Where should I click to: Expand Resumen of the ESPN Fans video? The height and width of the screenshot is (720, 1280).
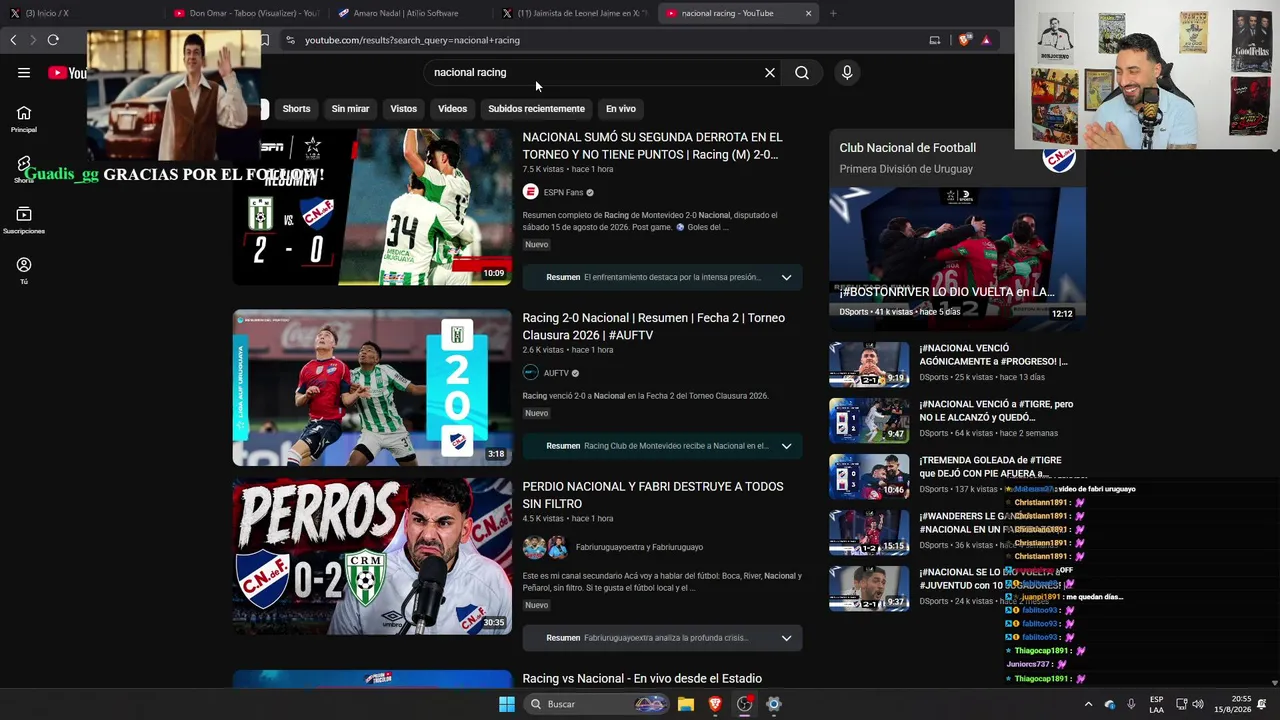(786, 277)
